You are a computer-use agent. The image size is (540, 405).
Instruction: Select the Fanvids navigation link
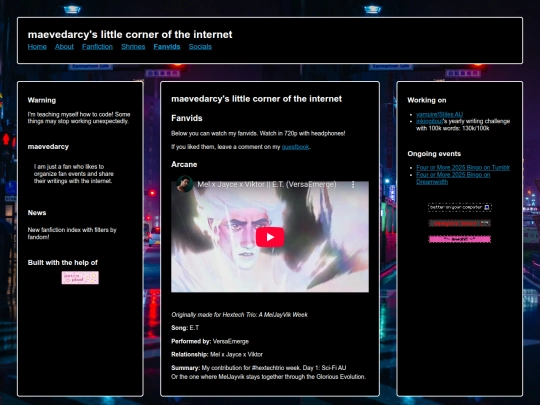(167, 47)
